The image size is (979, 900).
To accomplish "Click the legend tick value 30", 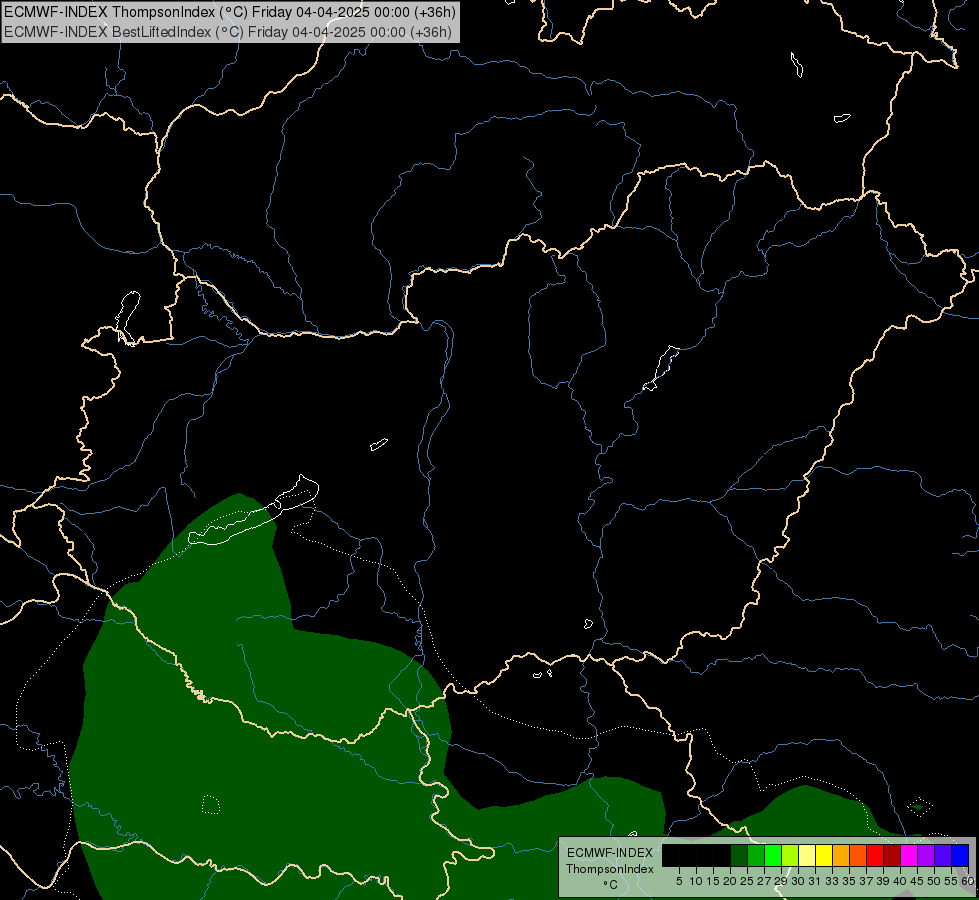I will click(798, 881).
